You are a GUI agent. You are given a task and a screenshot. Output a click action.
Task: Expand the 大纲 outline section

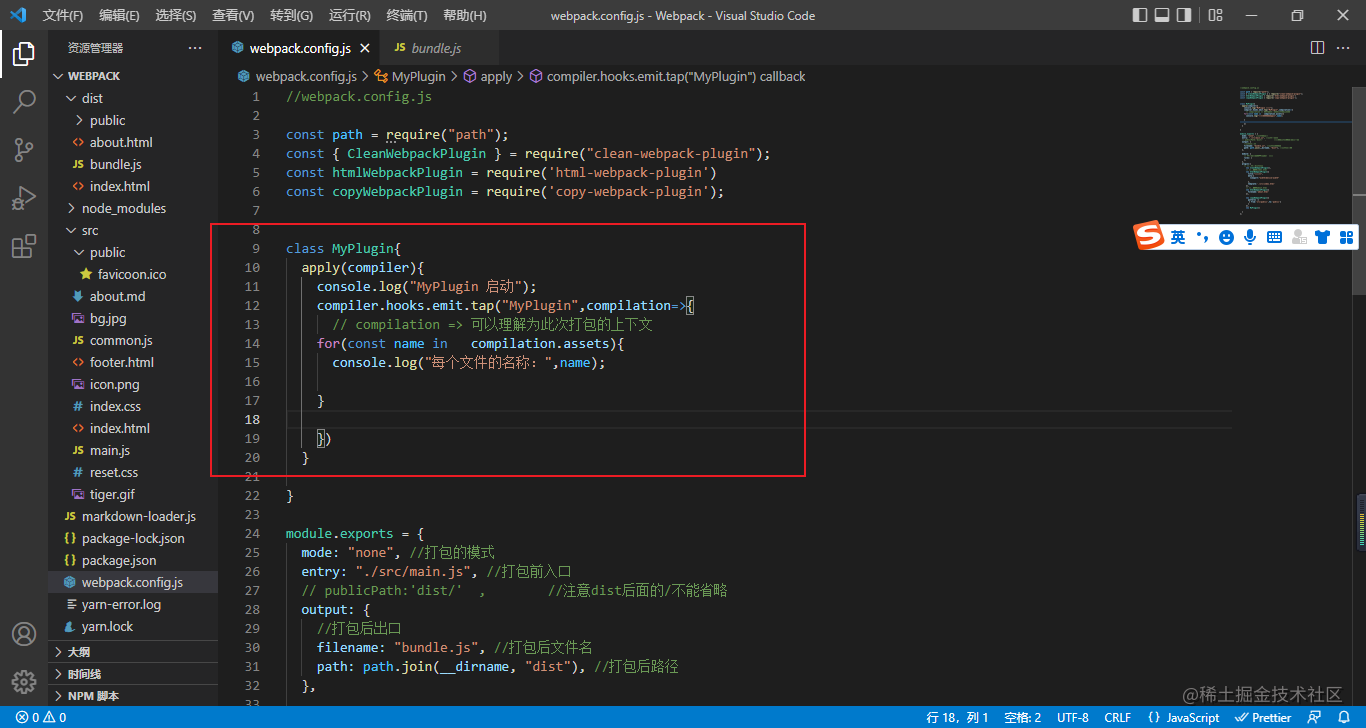pyautogui.click(x=133, y=652)
